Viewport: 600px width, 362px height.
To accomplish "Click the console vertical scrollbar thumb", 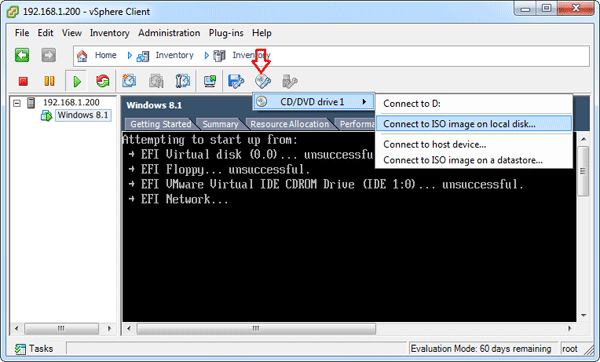I will click(584, 171).
